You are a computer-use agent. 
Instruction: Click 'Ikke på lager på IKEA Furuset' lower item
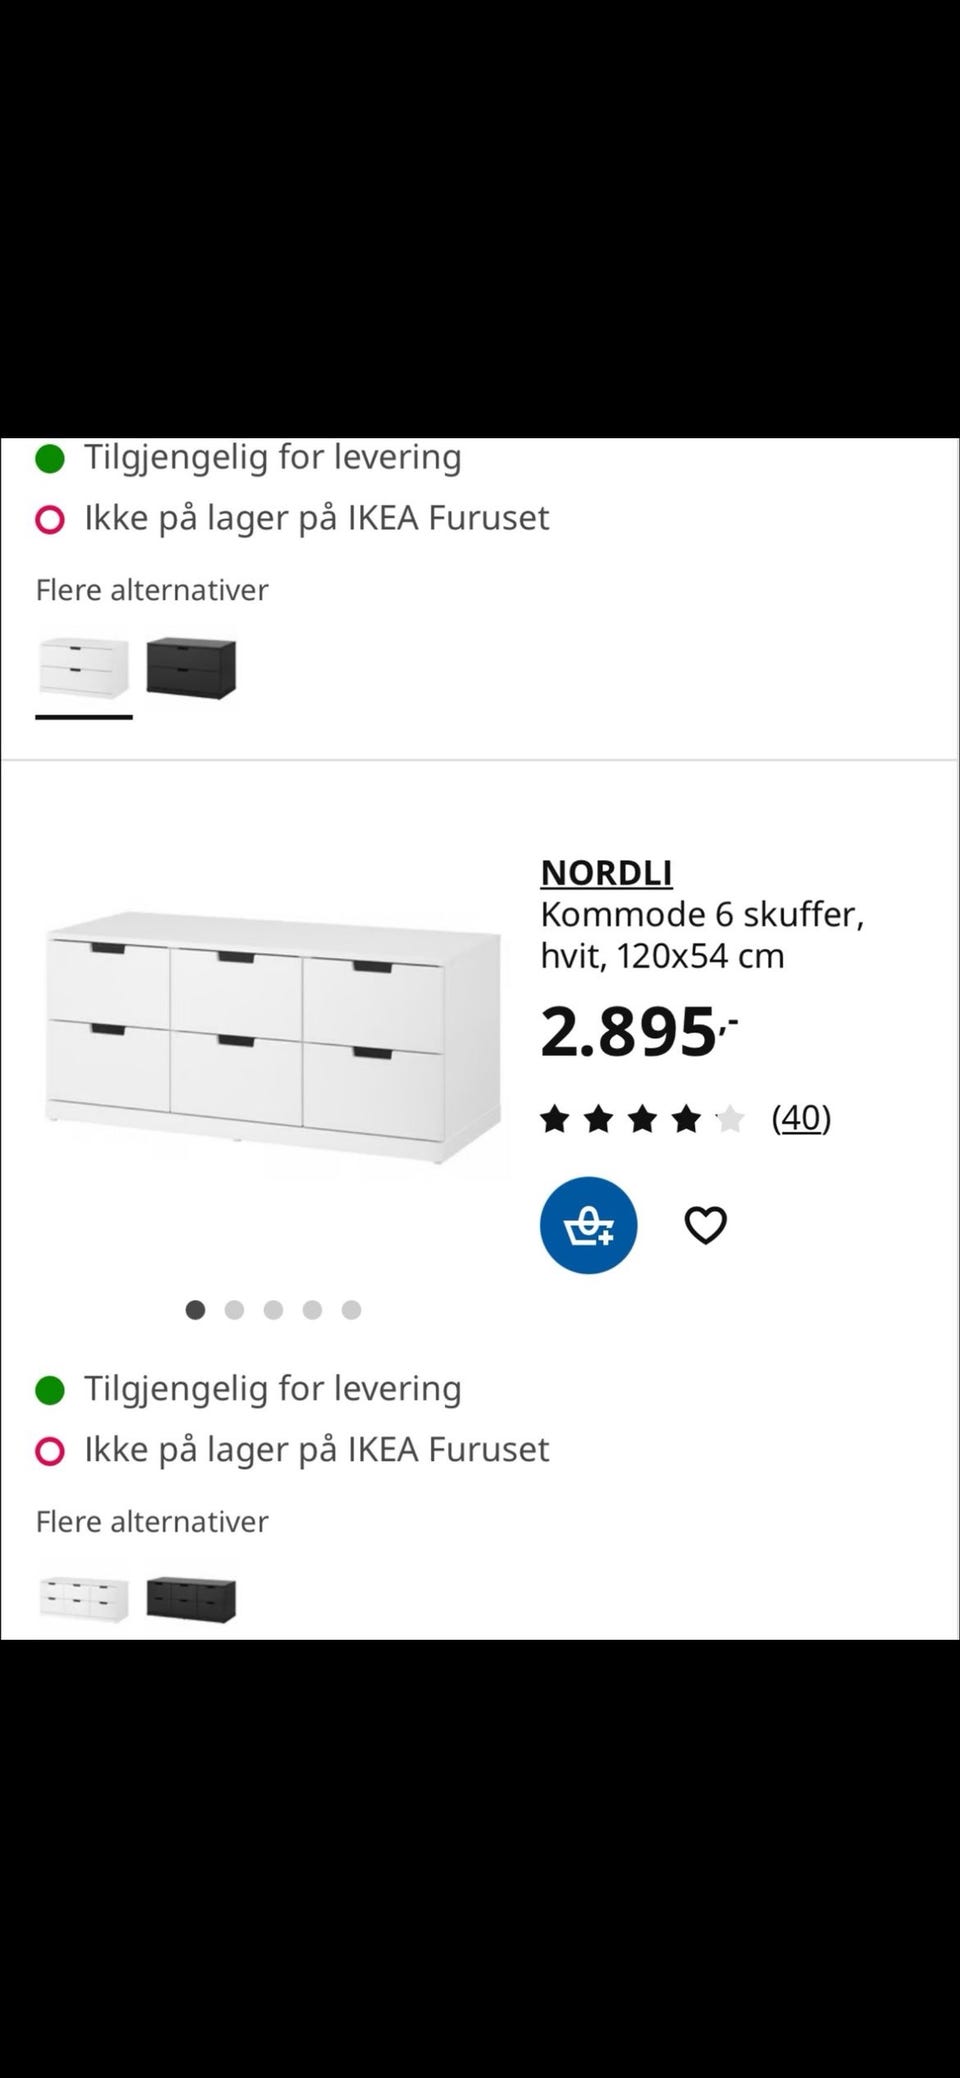(316, 1450)
